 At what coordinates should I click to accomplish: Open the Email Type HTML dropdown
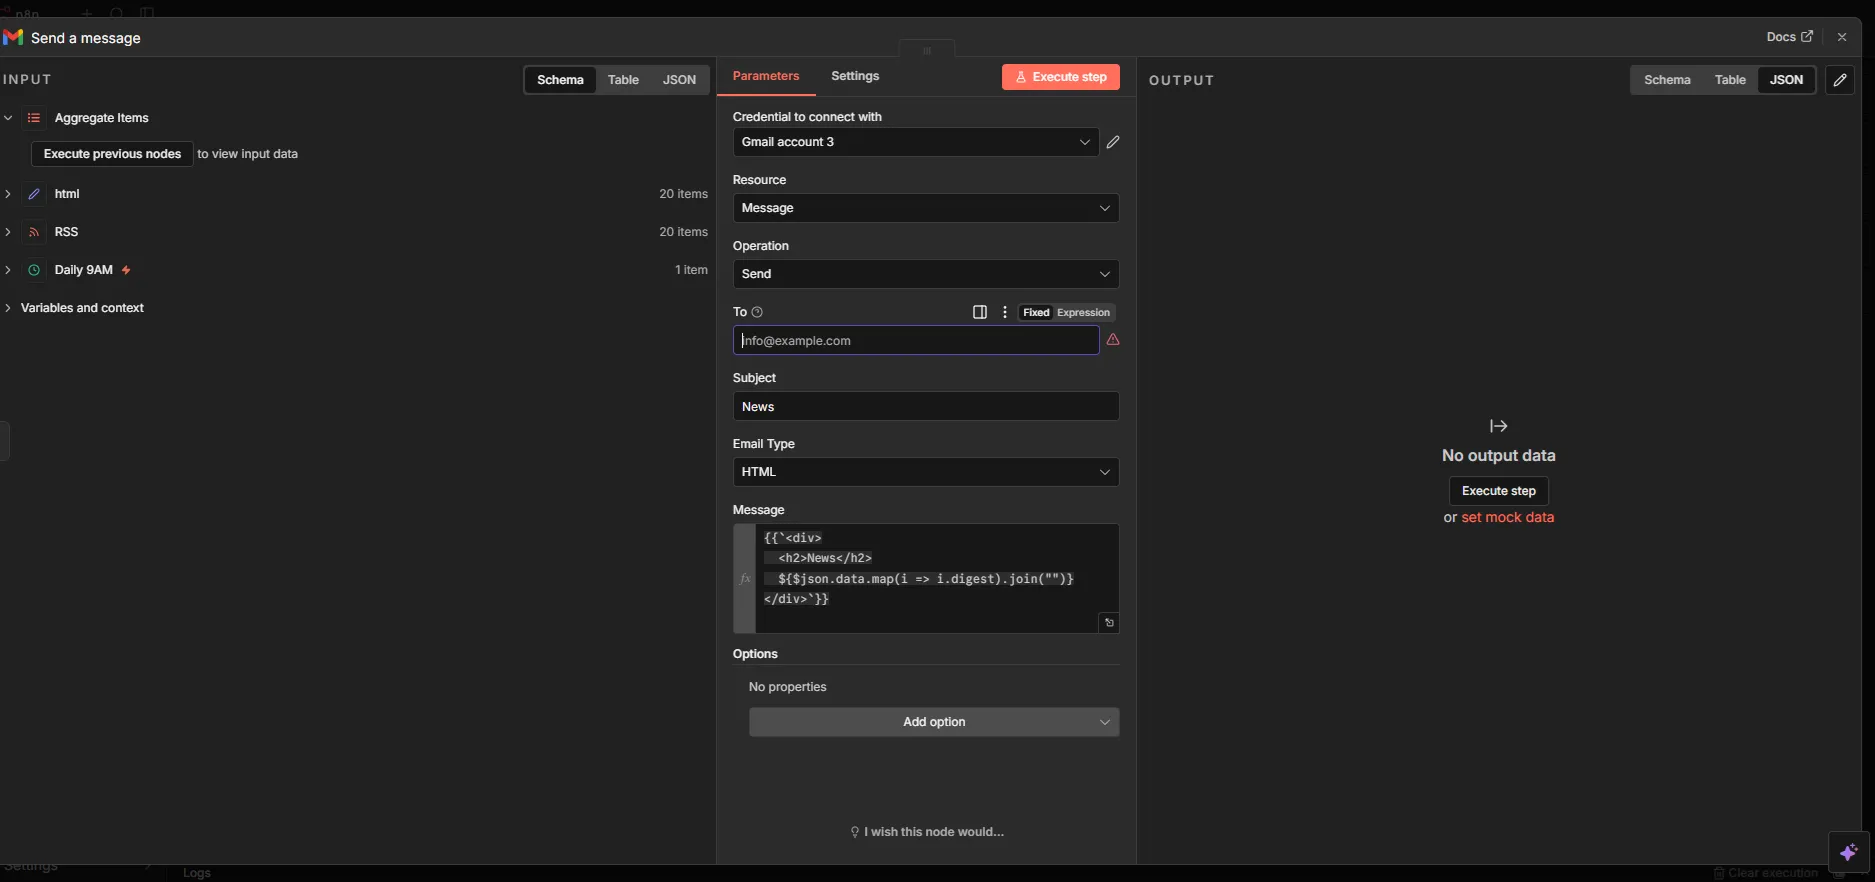925,472
